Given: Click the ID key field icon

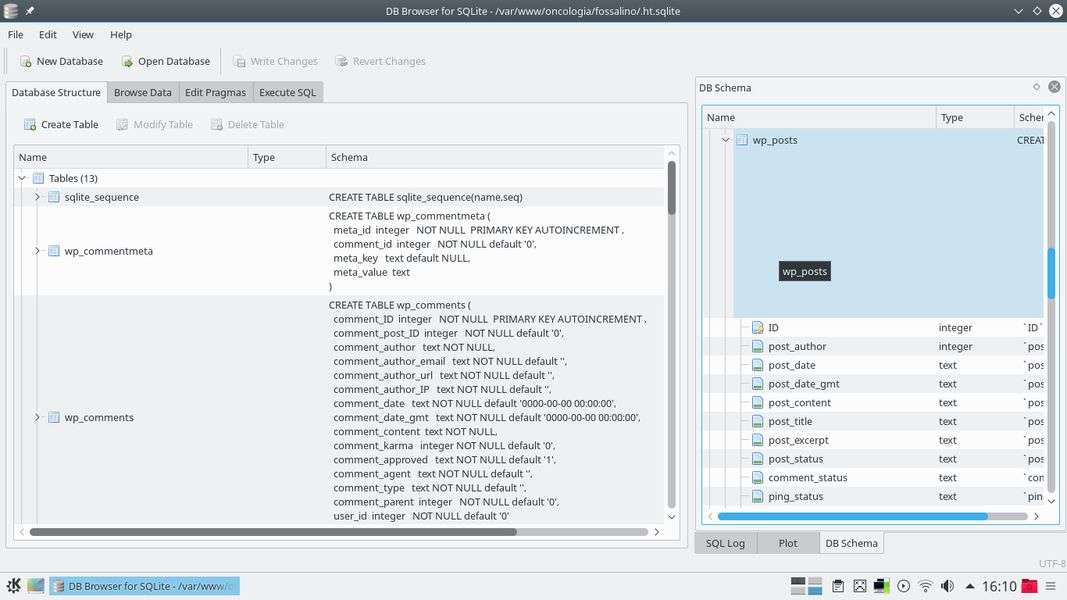Looking at the screenshot, I should click(x=758, y=328).
